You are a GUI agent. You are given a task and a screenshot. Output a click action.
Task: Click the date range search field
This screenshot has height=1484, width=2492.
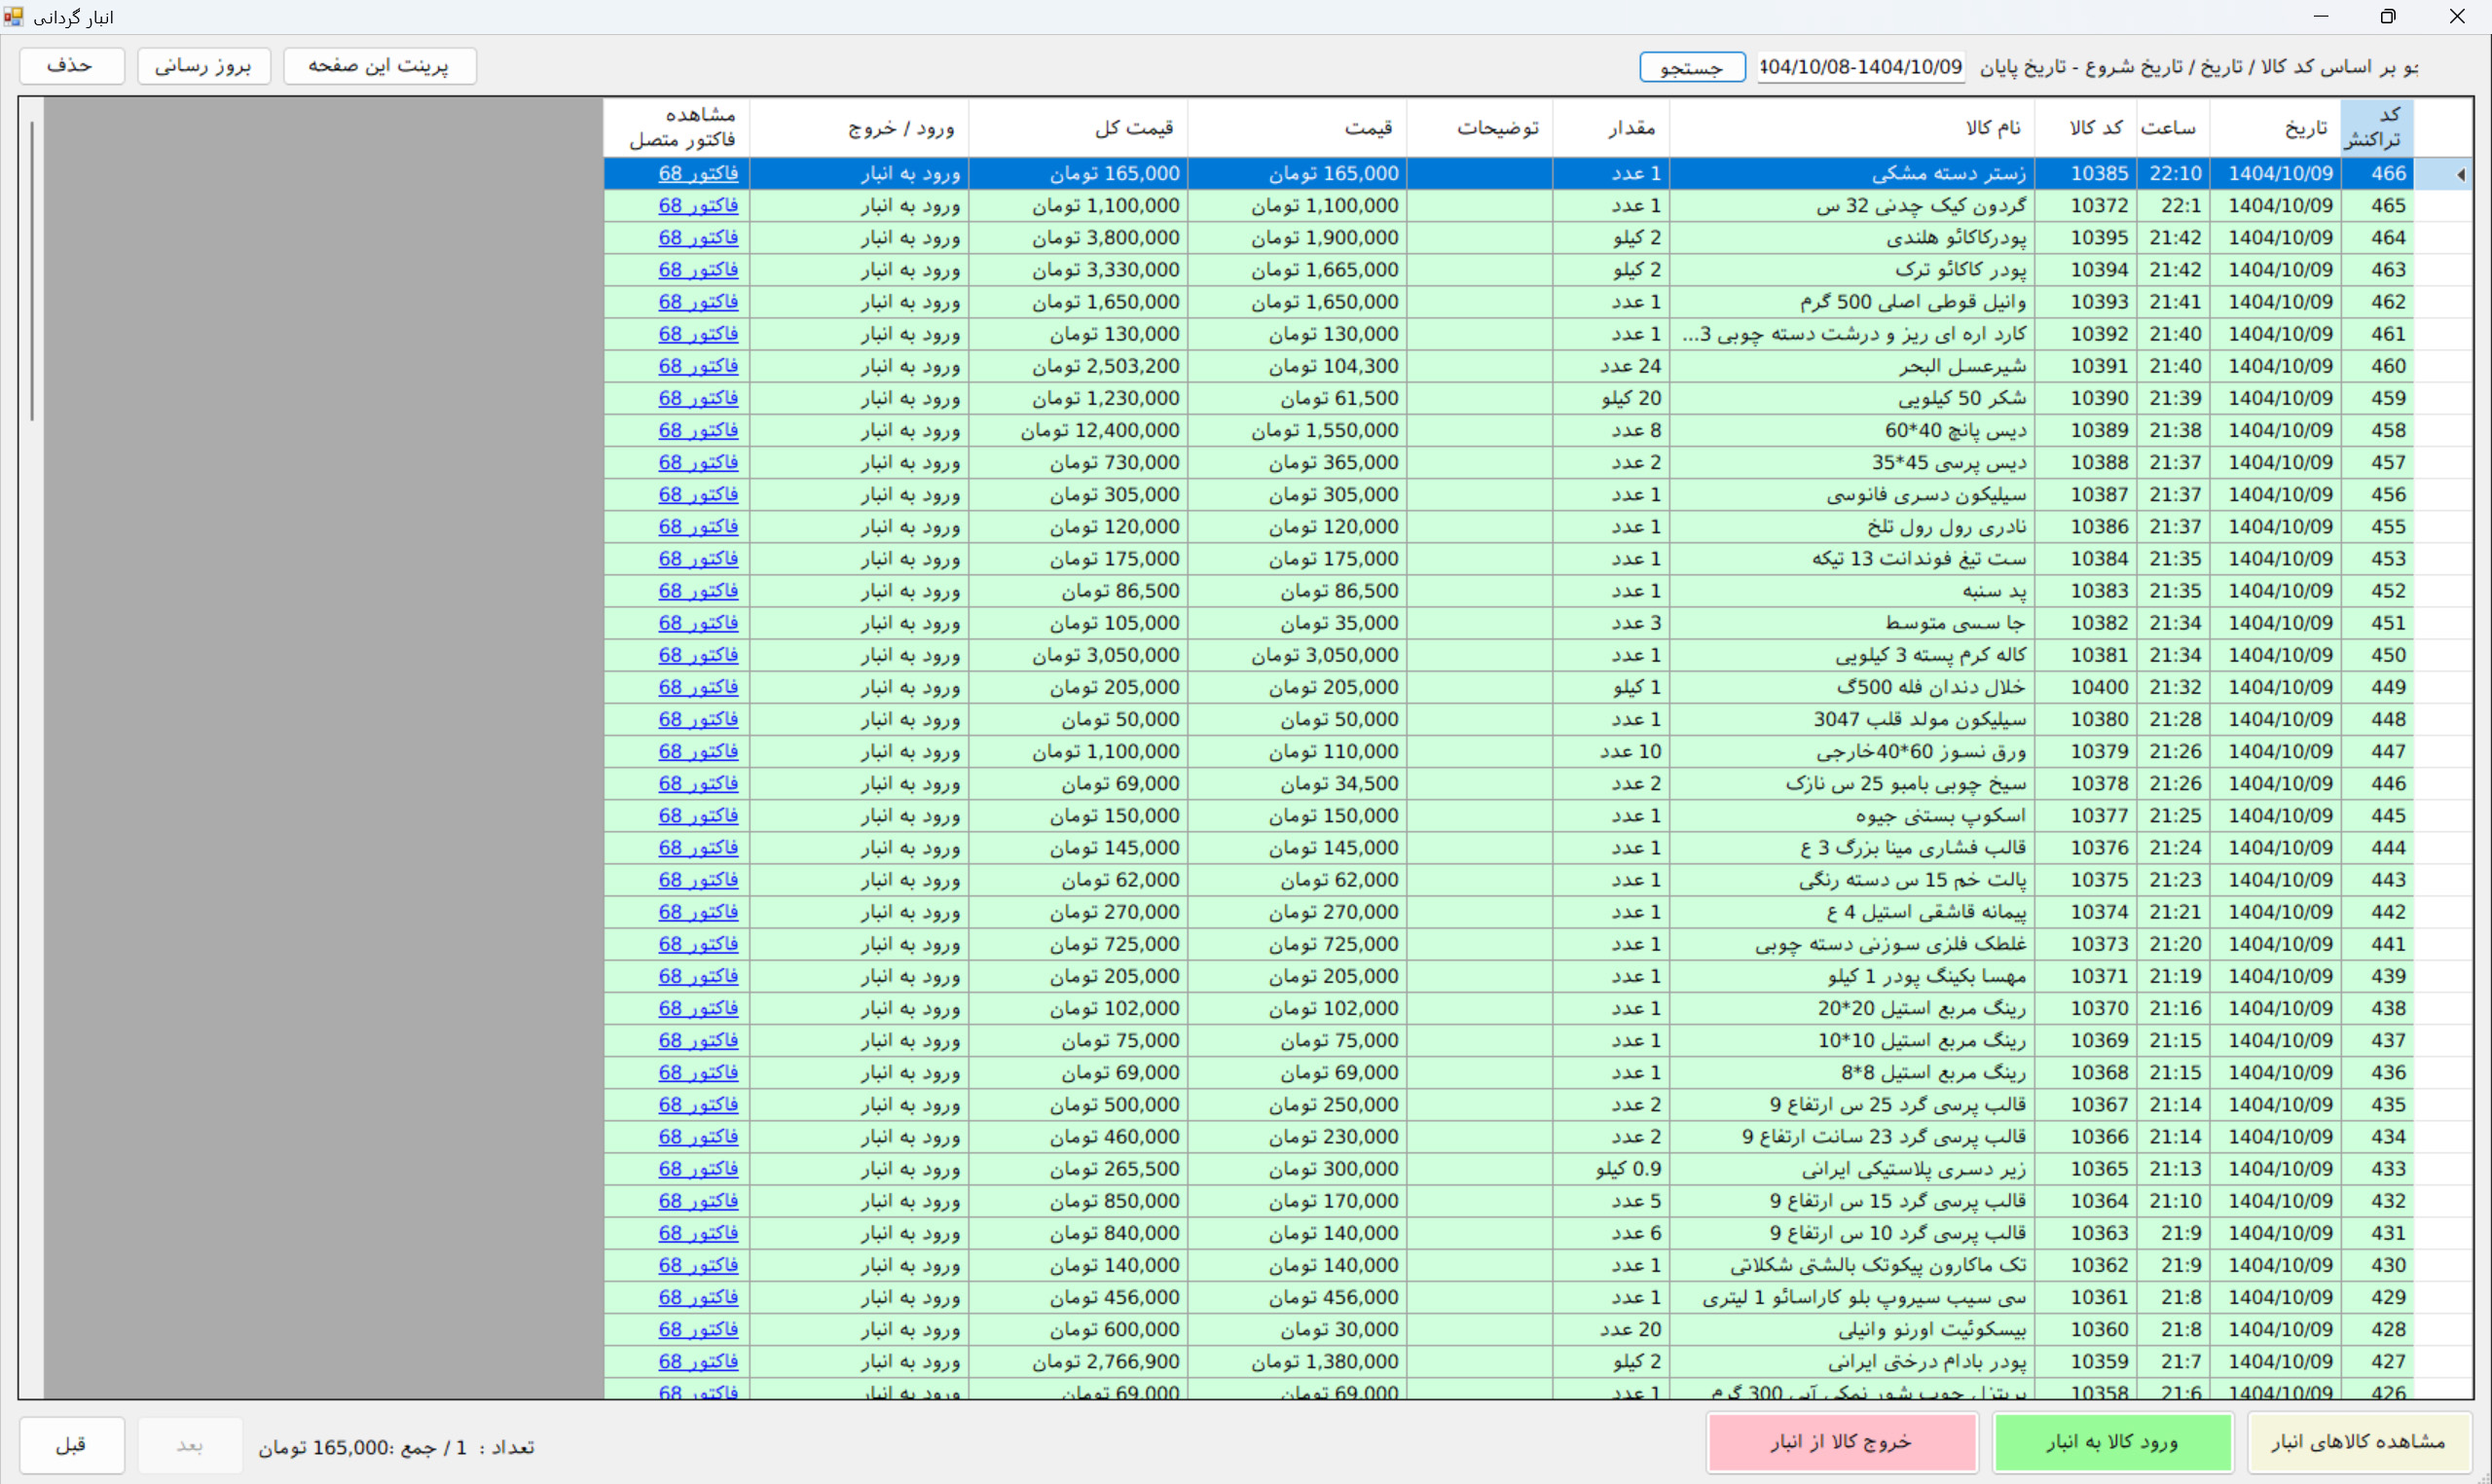(x=1860, y=67)
